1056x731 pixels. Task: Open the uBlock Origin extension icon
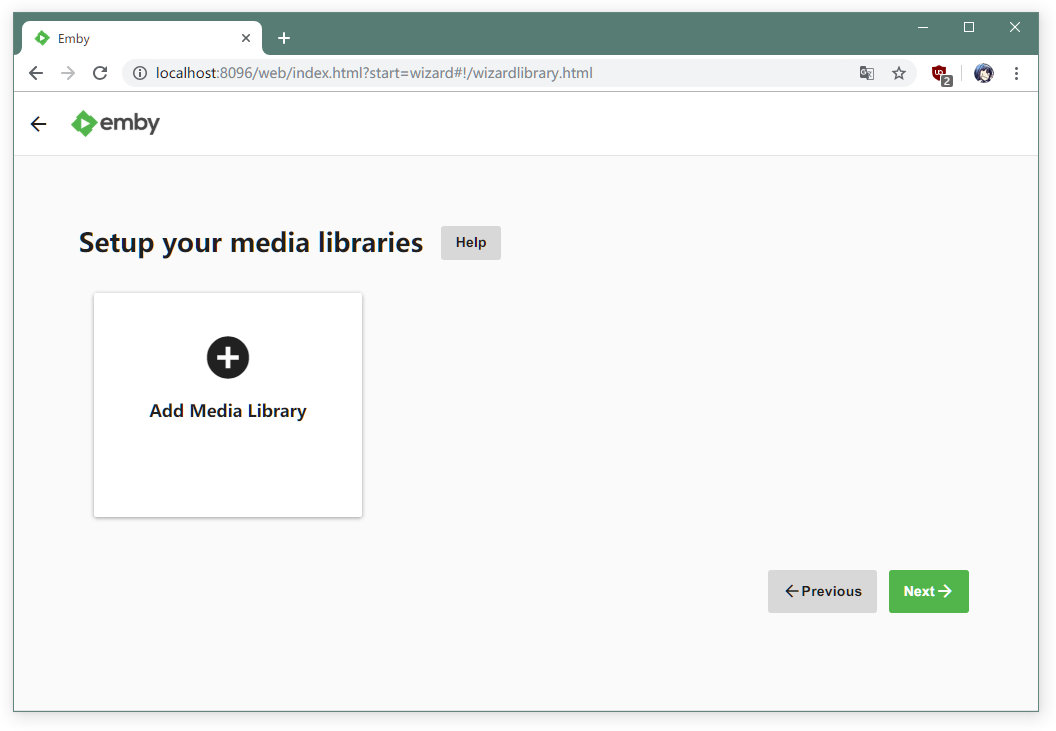(x=941, y=74)
